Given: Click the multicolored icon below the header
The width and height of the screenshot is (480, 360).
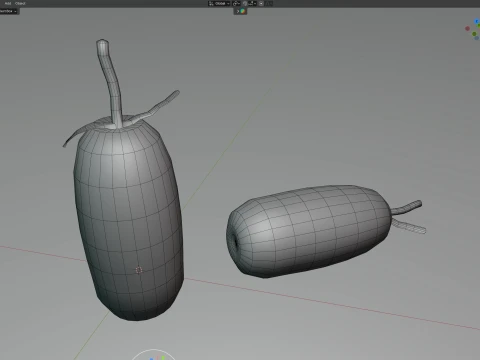Looking at the screenshot, I should 243,11.
